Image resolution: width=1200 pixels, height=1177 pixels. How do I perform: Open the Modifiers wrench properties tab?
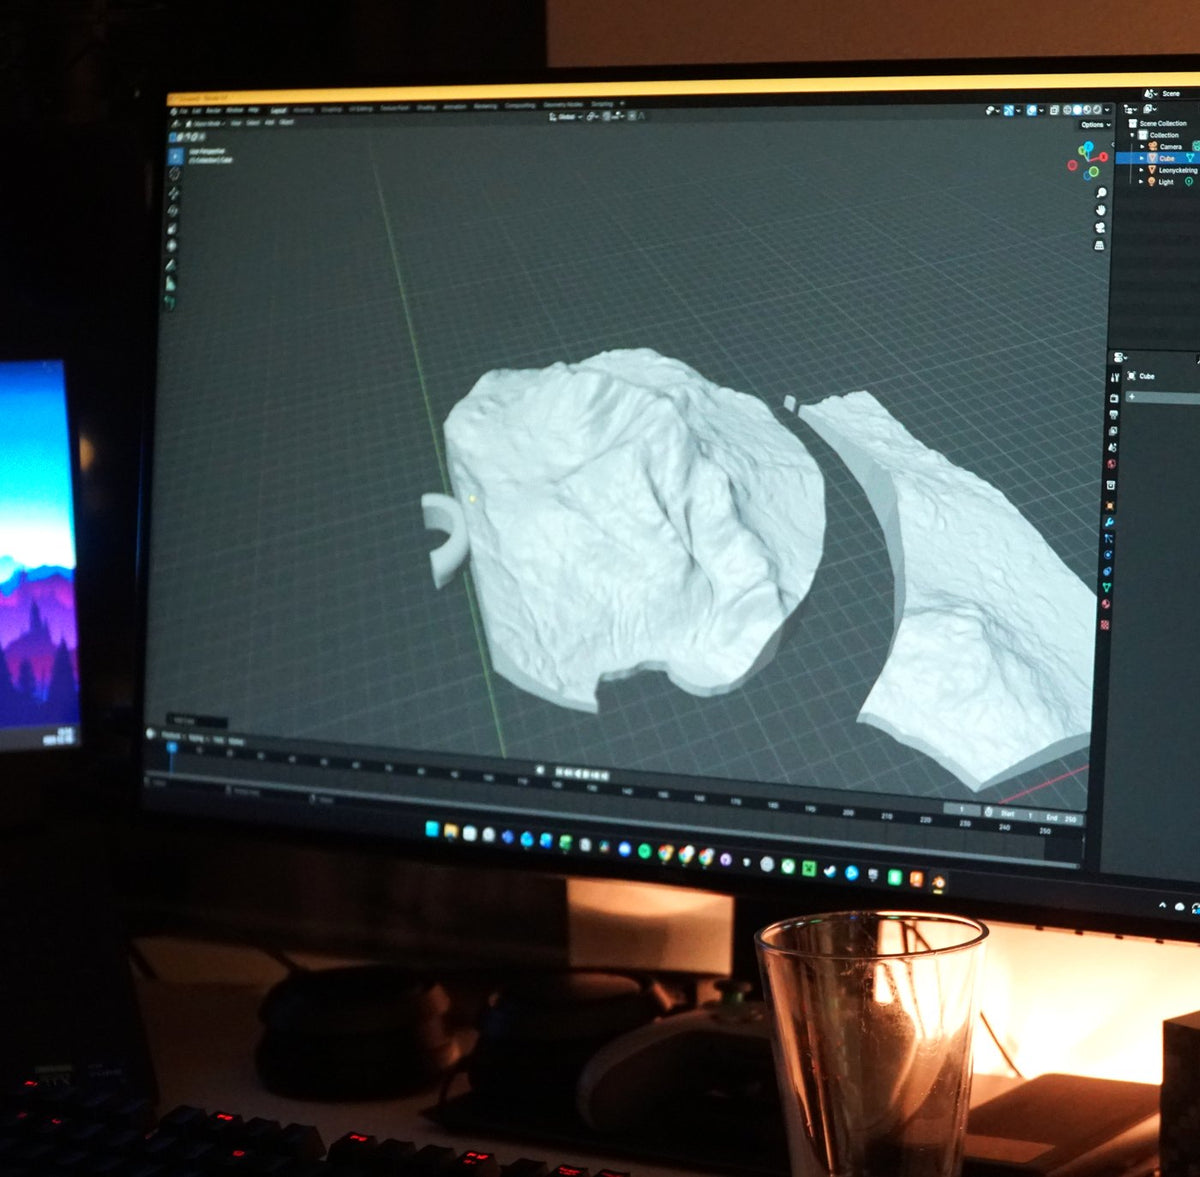coord(1109,522)
